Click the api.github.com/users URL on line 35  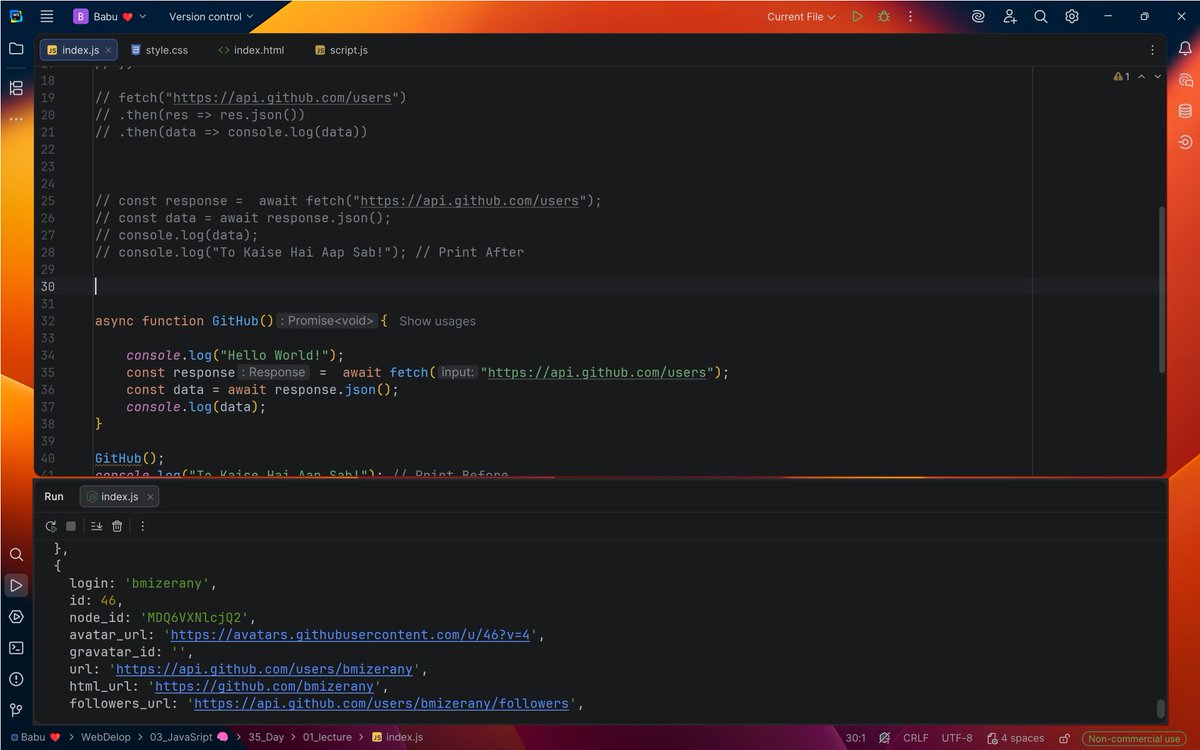click(598, 372)
